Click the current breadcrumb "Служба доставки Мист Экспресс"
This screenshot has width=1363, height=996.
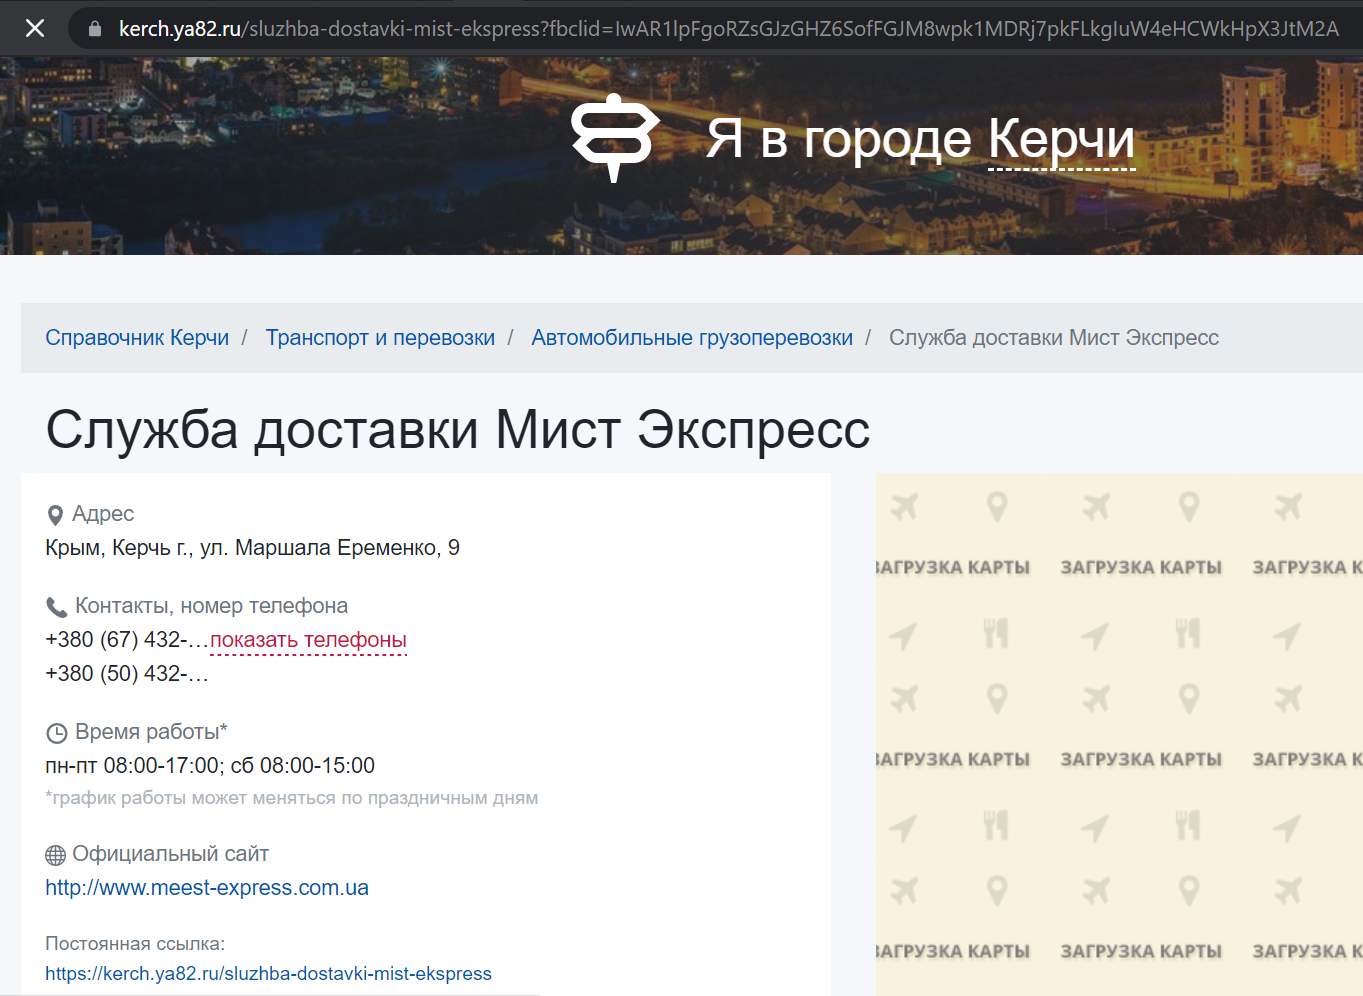(1054, 338)
